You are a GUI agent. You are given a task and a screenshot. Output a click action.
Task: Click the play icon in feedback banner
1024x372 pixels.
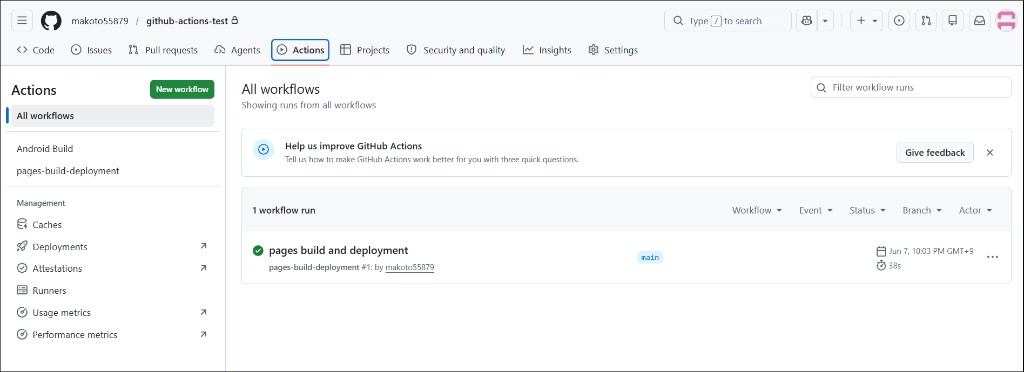(x=263, y=149)
